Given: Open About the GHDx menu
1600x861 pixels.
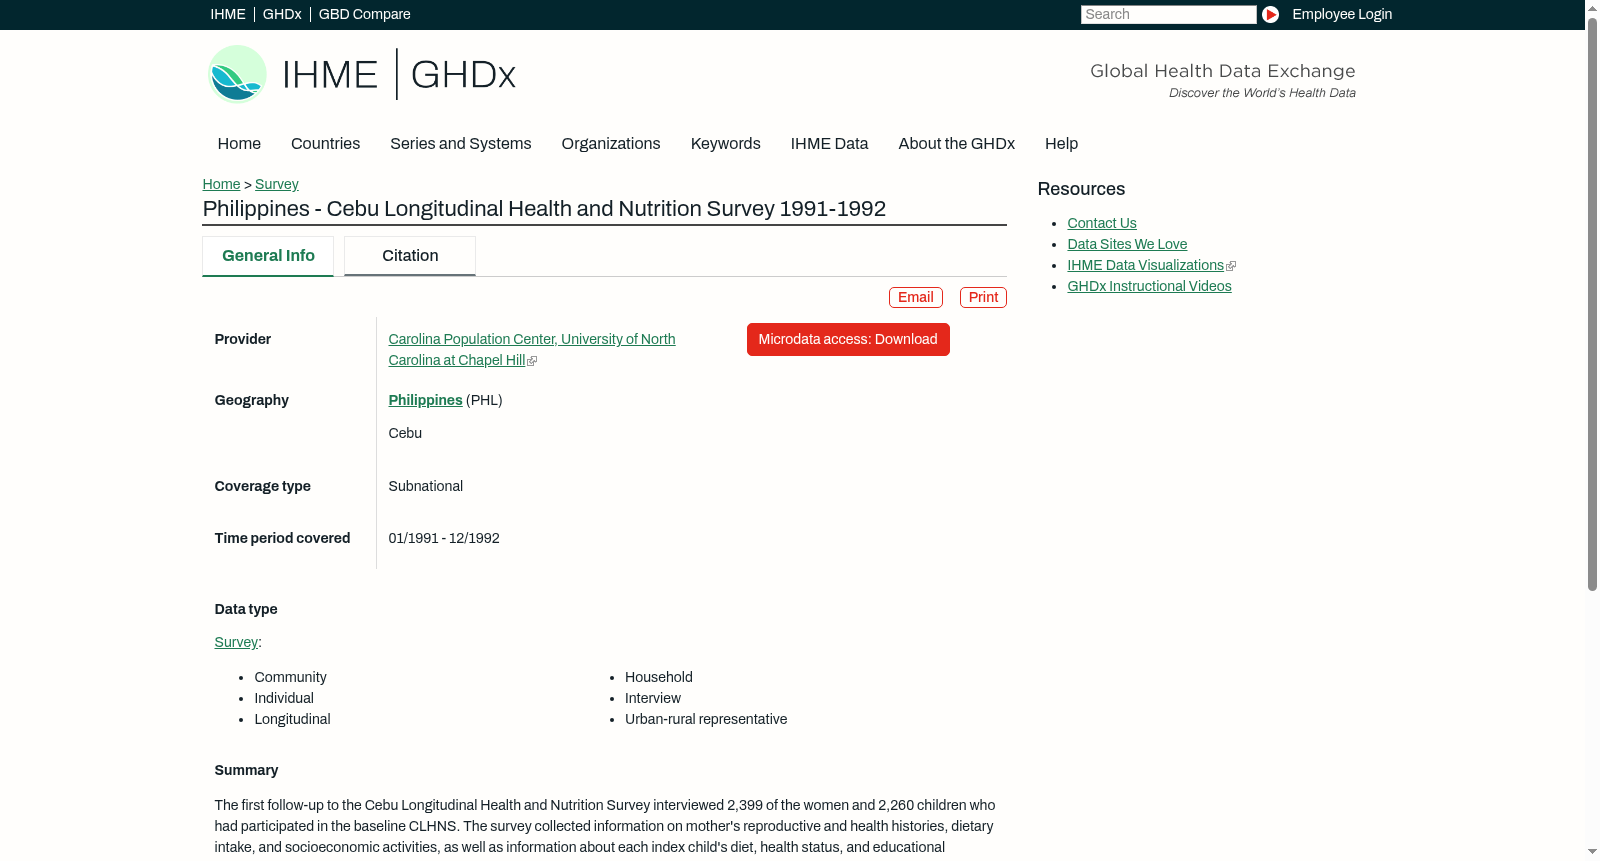Looking at the screenshot, I should coord(957,144).
